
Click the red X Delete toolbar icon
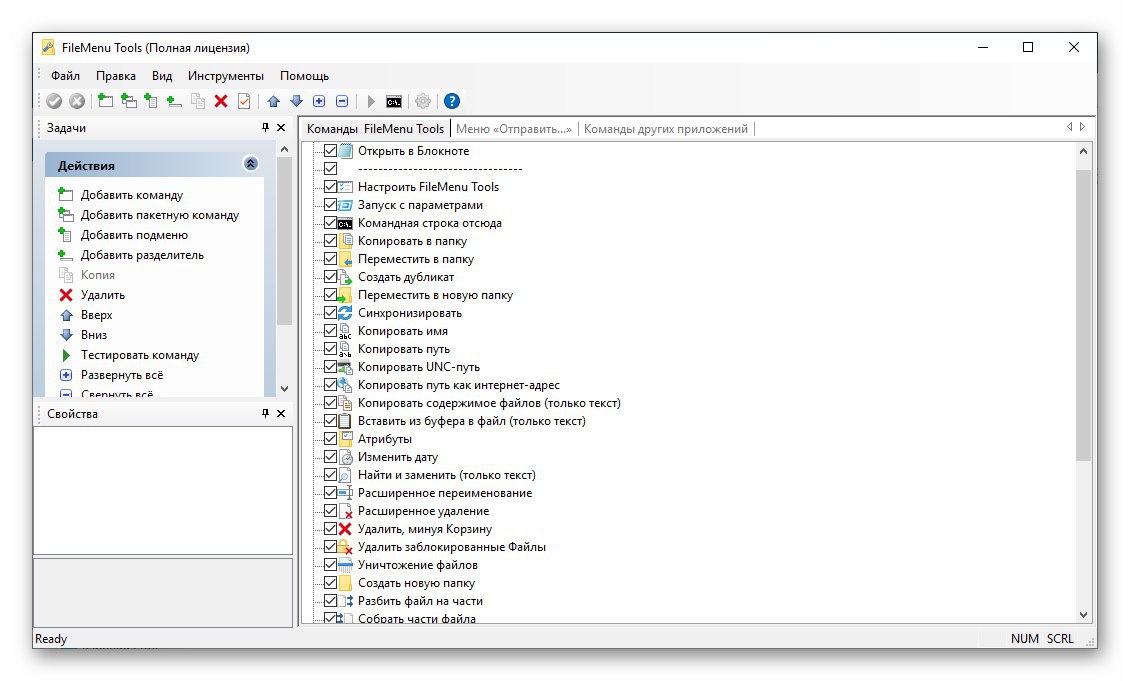221,101
